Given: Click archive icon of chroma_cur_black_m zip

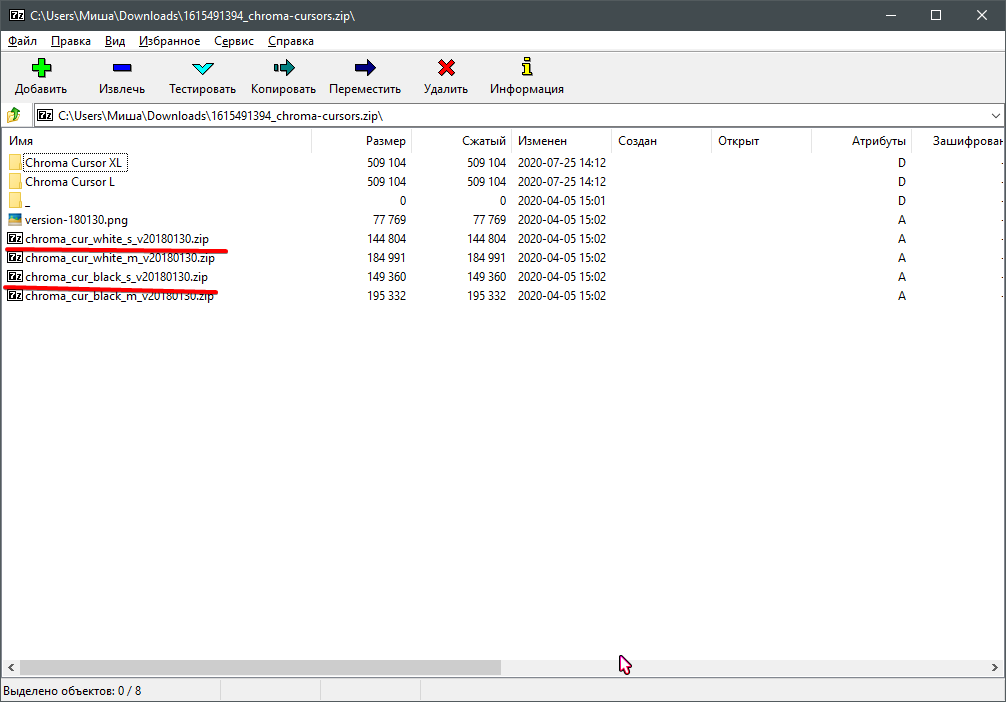Looking at the screenshot, I should (15, 295).
